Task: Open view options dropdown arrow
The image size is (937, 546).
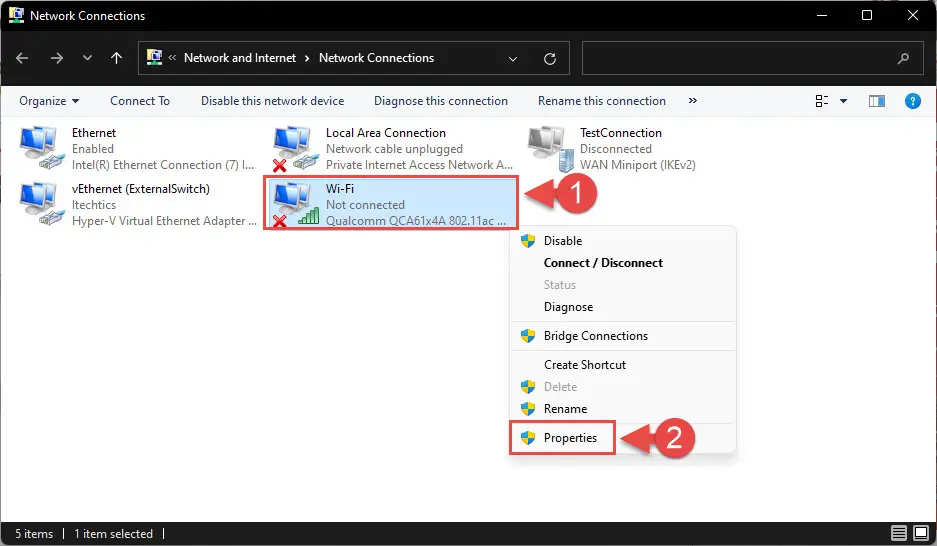Action: coord(843,101)
